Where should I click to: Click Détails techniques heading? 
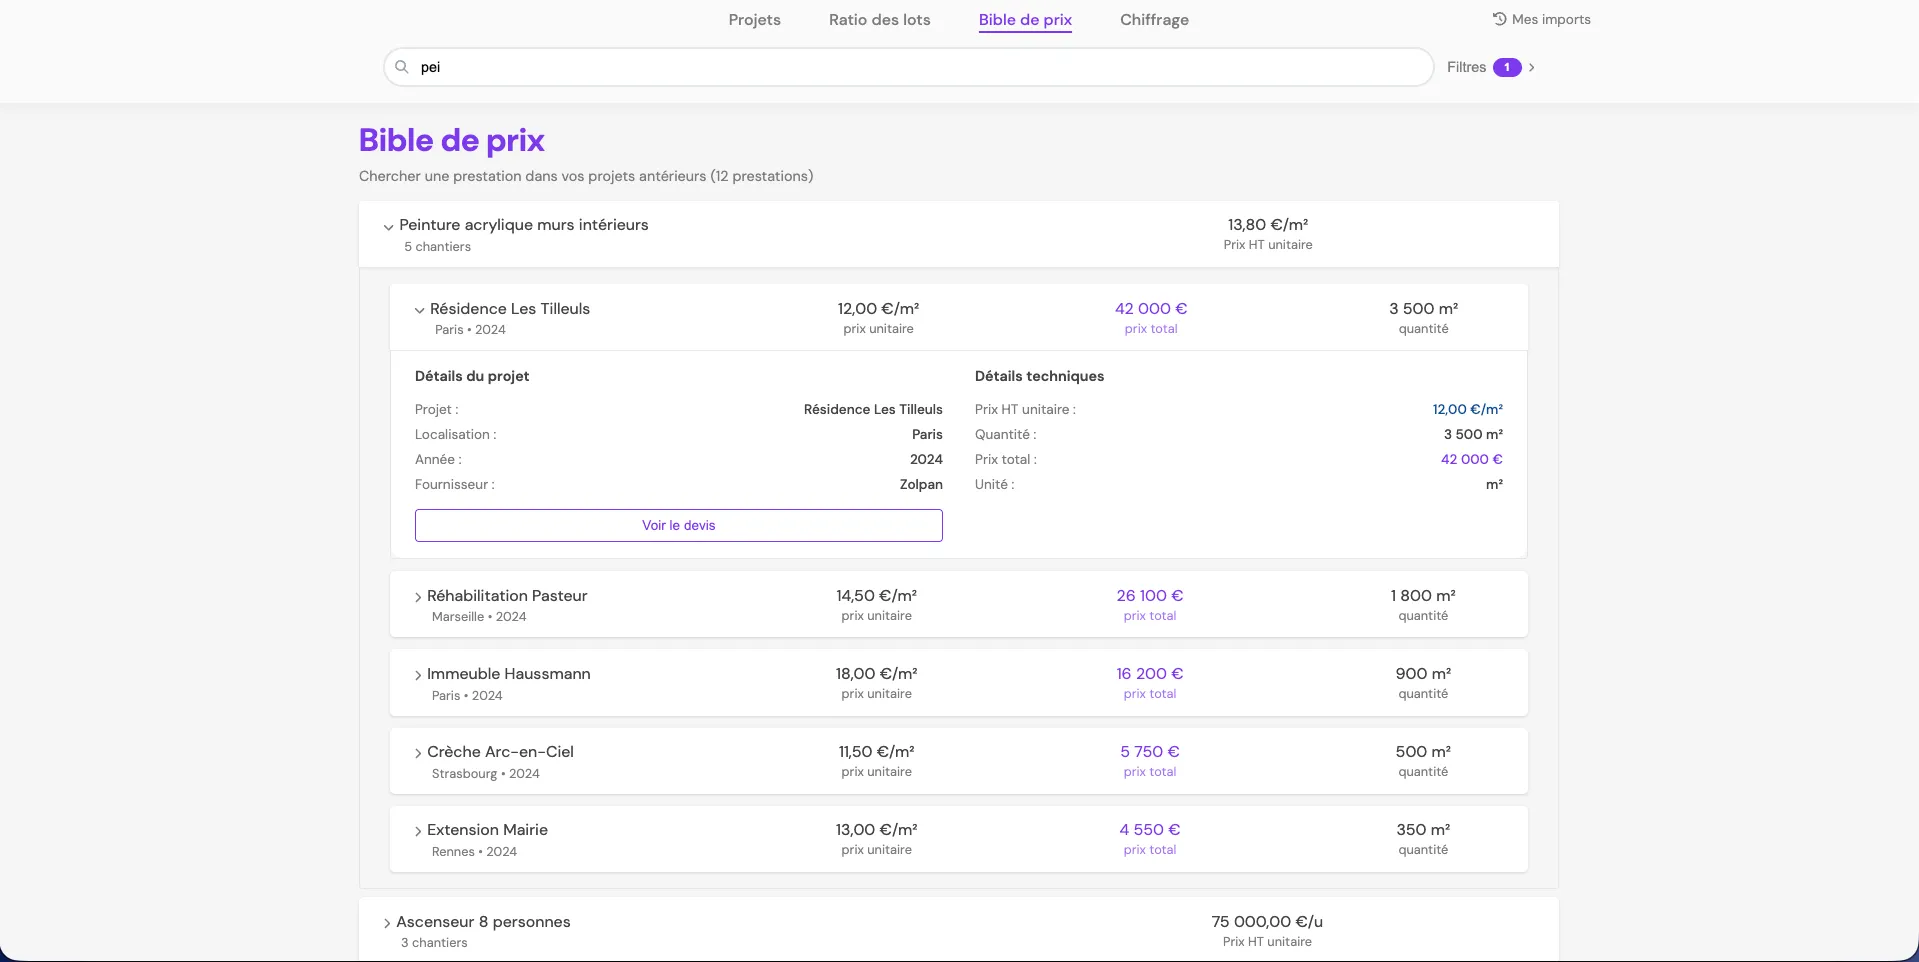[1039, 377]
